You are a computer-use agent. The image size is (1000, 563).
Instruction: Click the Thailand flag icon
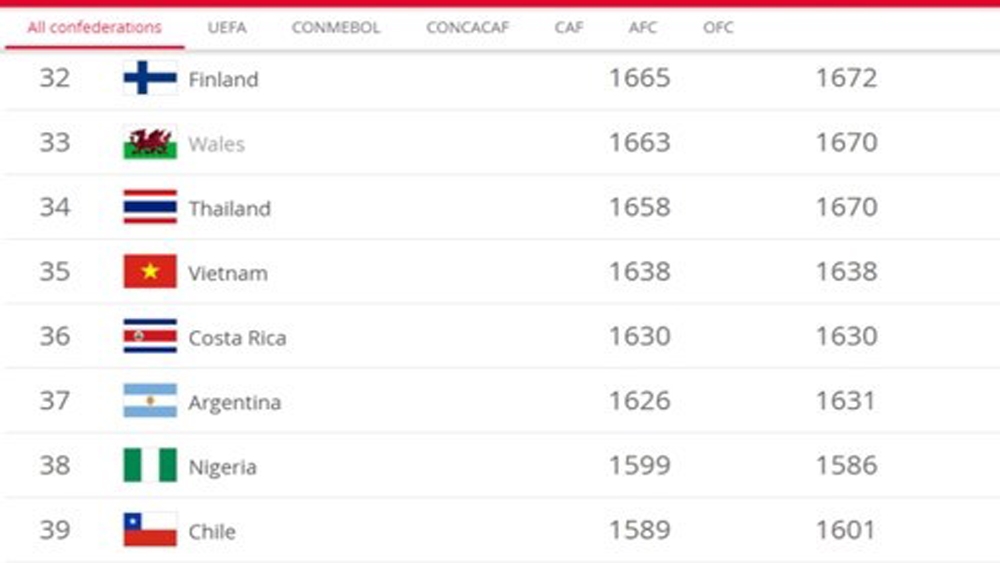click(x=150, y=207)
